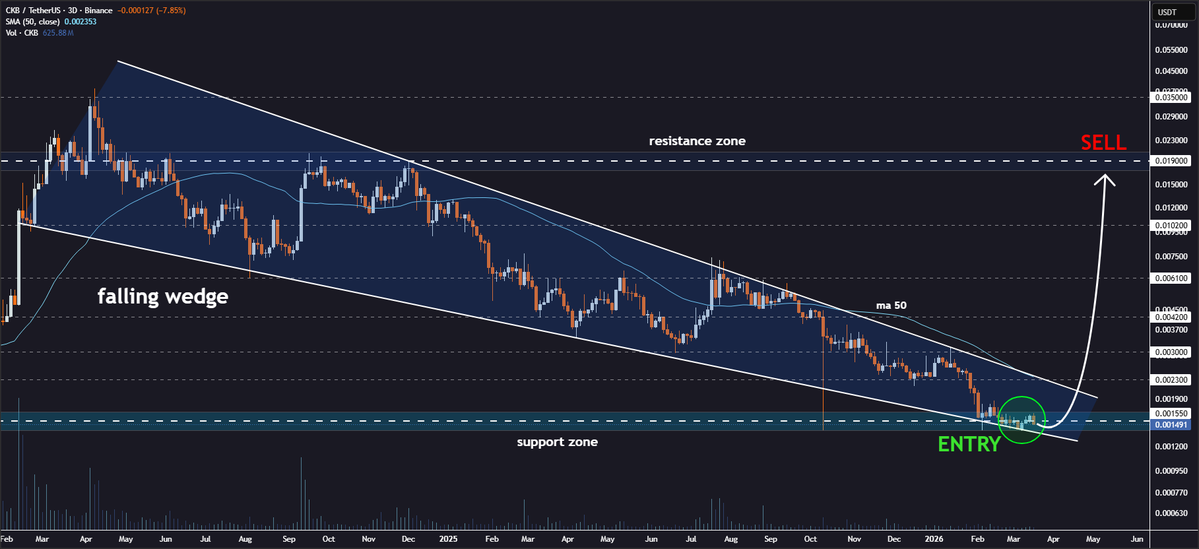Select the "resistance zone" text label
This screenshot has height=549, width=1199.
697,141
